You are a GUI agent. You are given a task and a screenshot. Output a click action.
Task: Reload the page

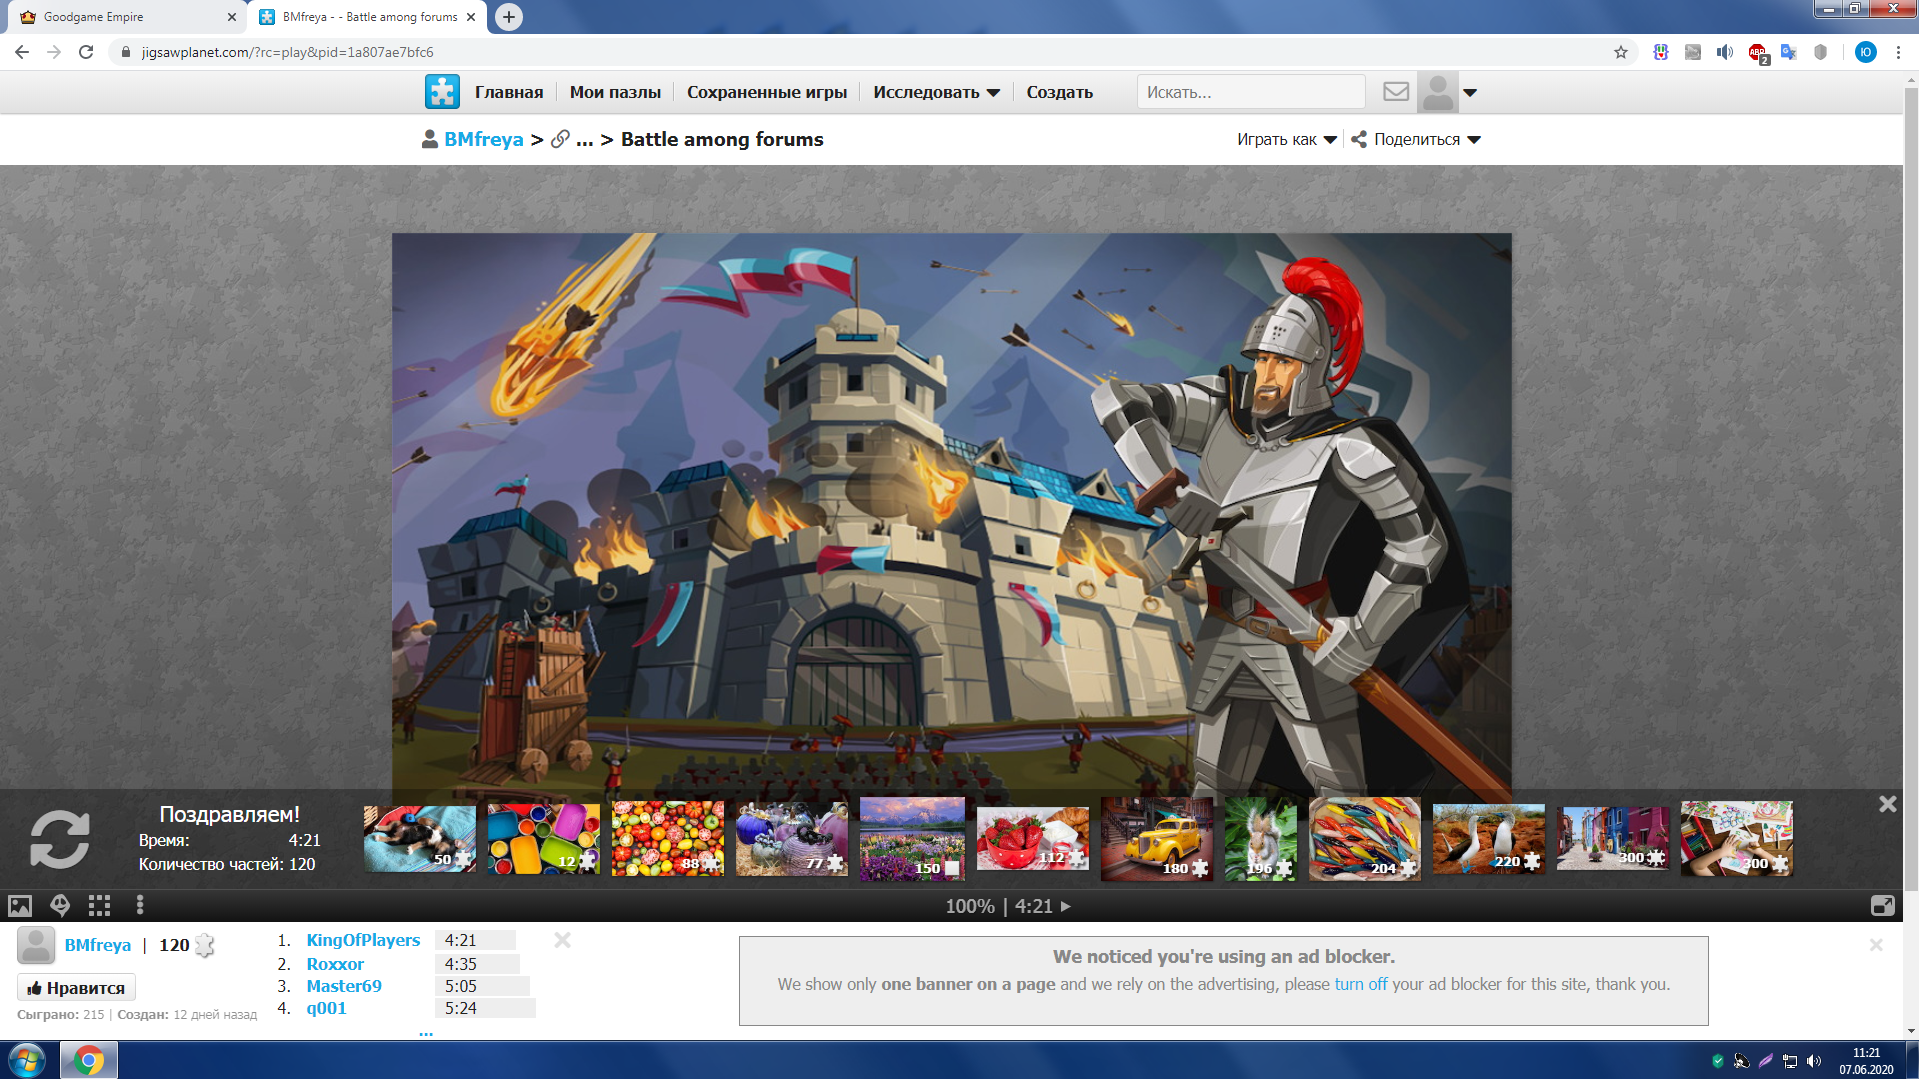point(86,52)
